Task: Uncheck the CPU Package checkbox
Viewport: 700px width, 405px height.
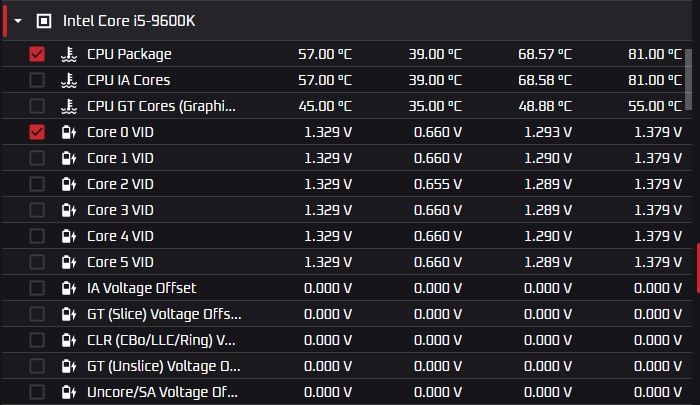Action: tap(37, 54)
